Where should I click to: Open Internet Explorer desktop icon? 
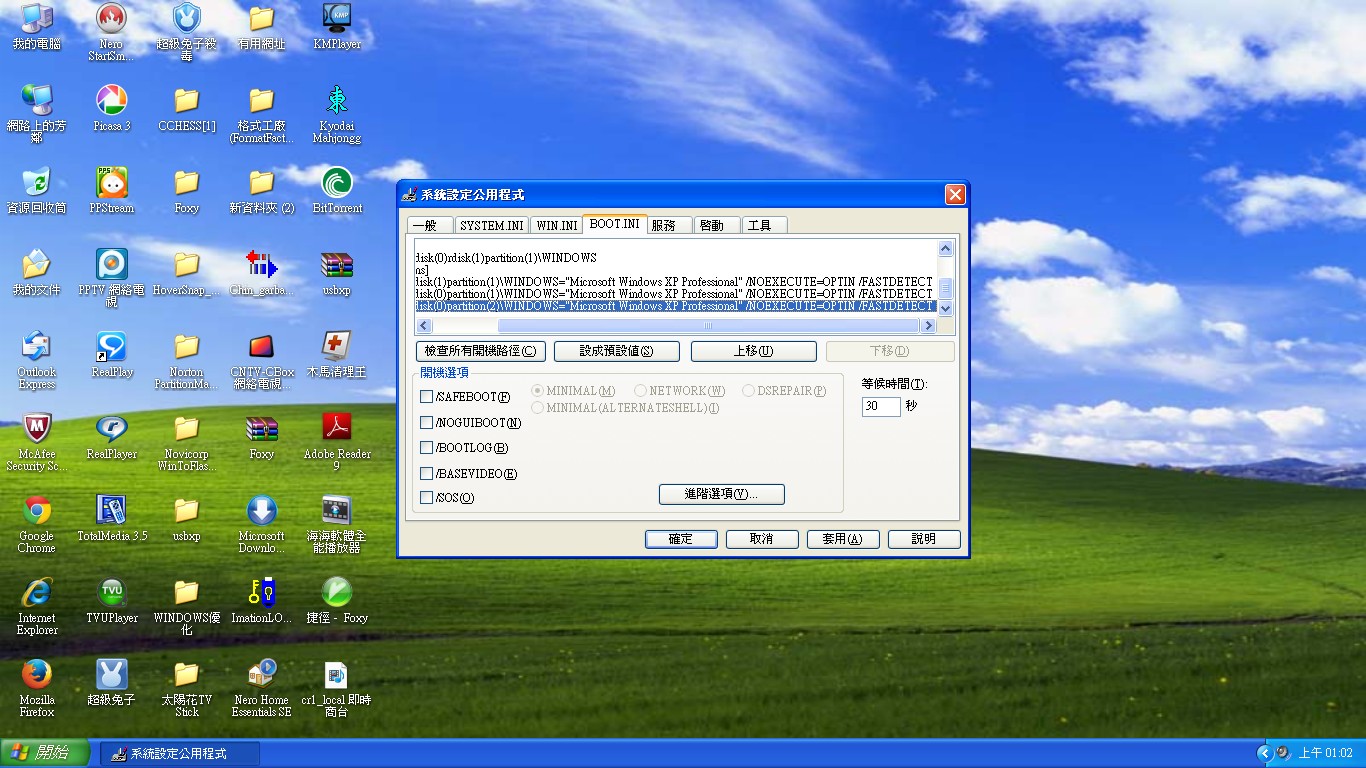pyautogui.click(x=37, y=606)
